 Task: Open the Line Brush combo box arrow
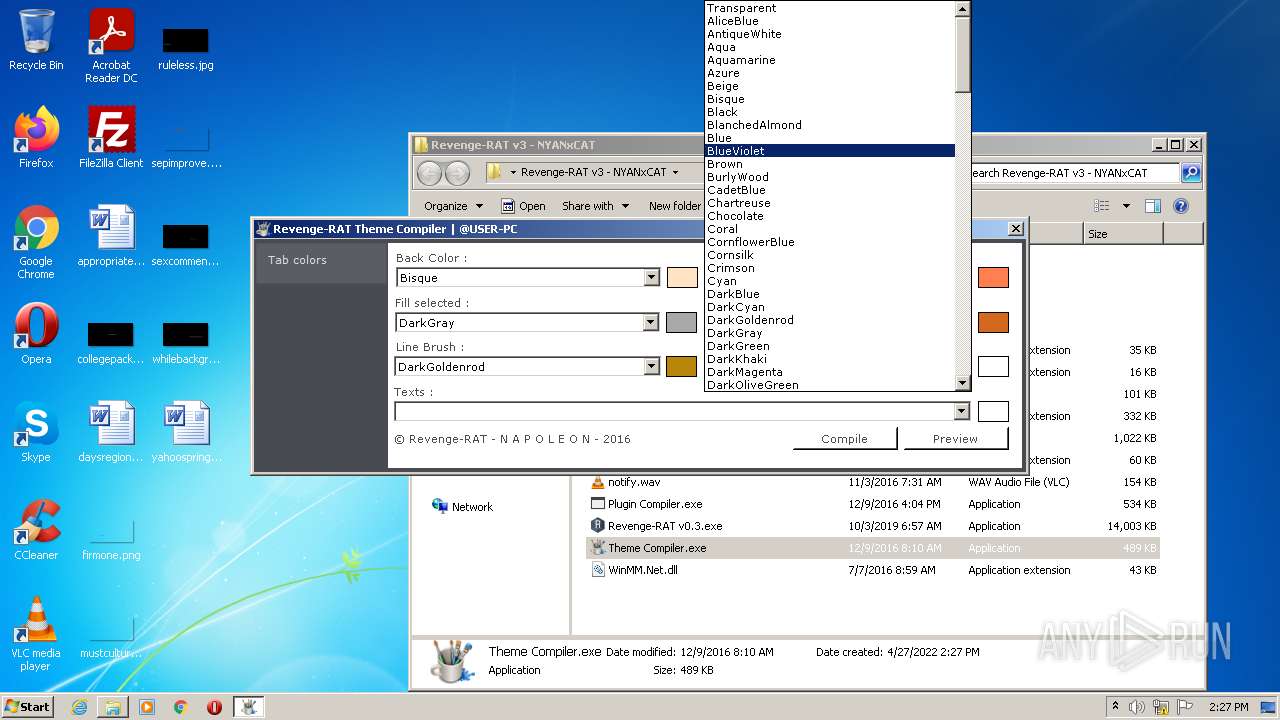click(651, 367)
